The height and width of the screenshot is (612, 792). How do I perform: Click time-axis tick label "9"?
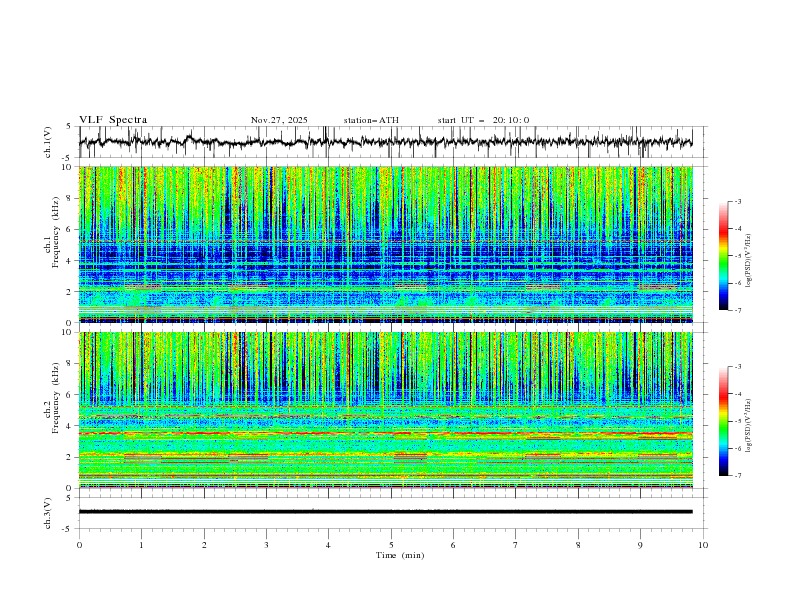pos(640,545)
